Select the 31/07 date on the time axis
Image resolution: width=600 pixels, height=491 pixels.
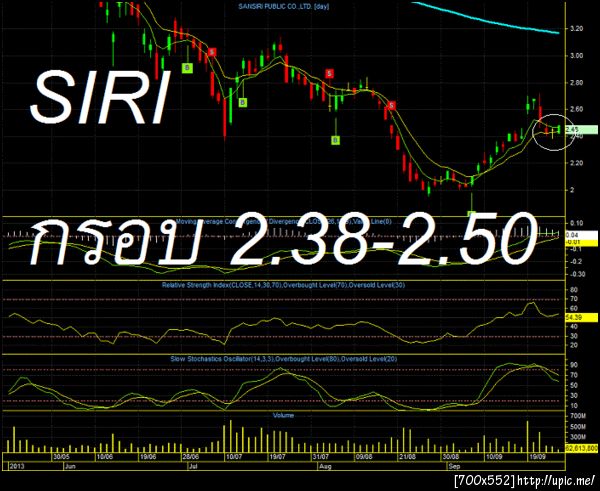coord(321,457)
